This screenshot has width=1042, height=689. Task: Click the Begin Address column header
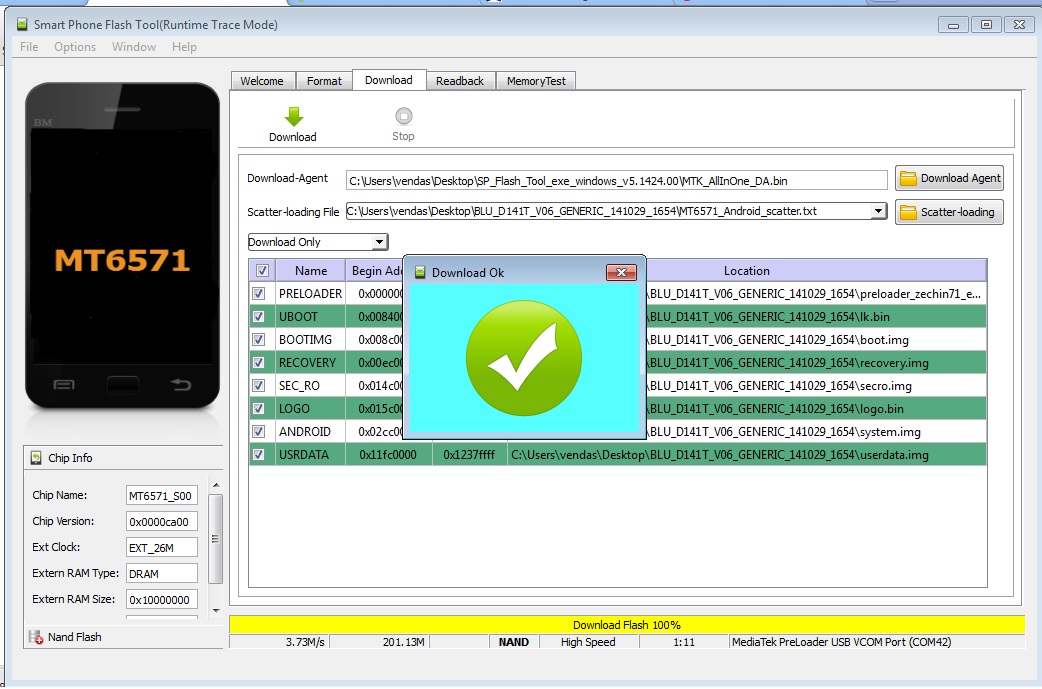pyautogui.click(x=375, y=270)
